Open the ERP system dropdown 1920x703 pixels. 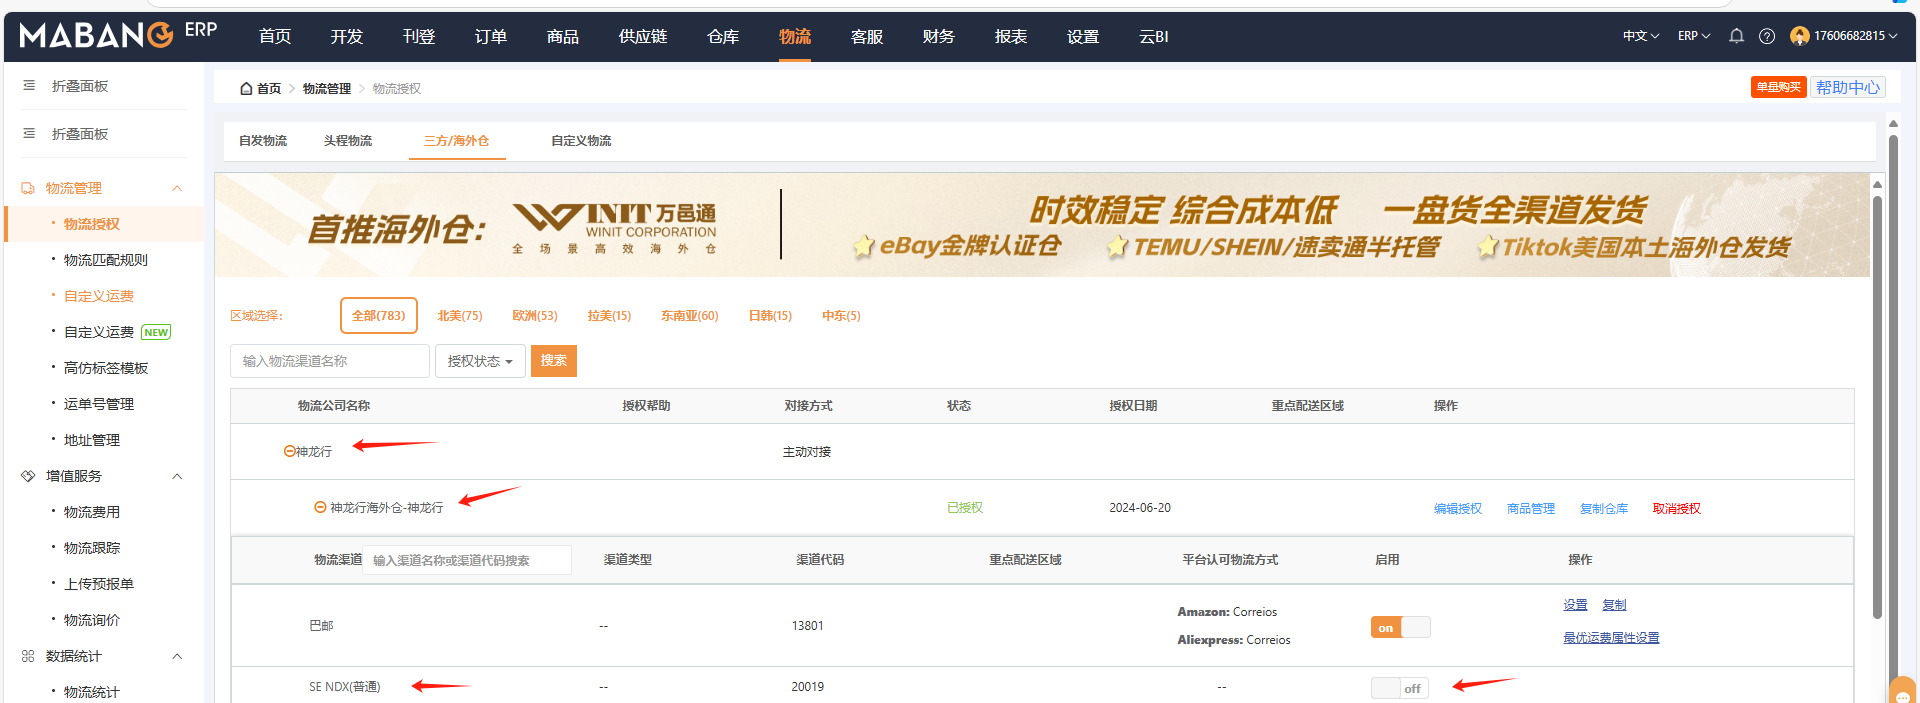tap(1694, 36)
